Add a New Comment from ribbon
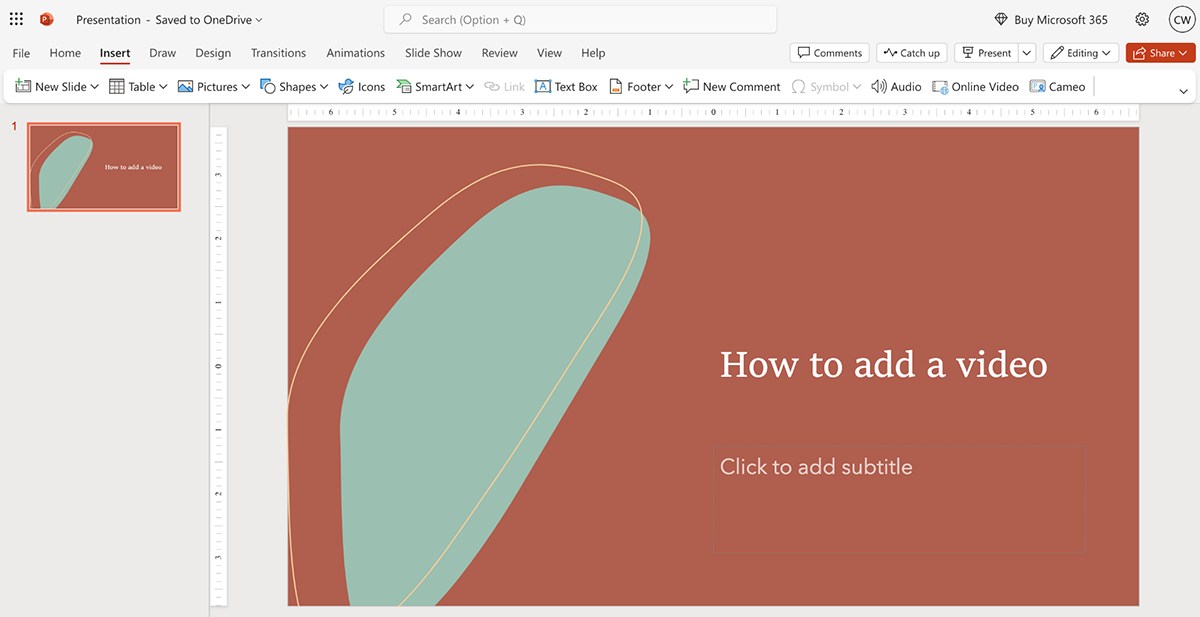Image resolution: width=1200 pixels, height=617 pixels. [x=731, y=87]
